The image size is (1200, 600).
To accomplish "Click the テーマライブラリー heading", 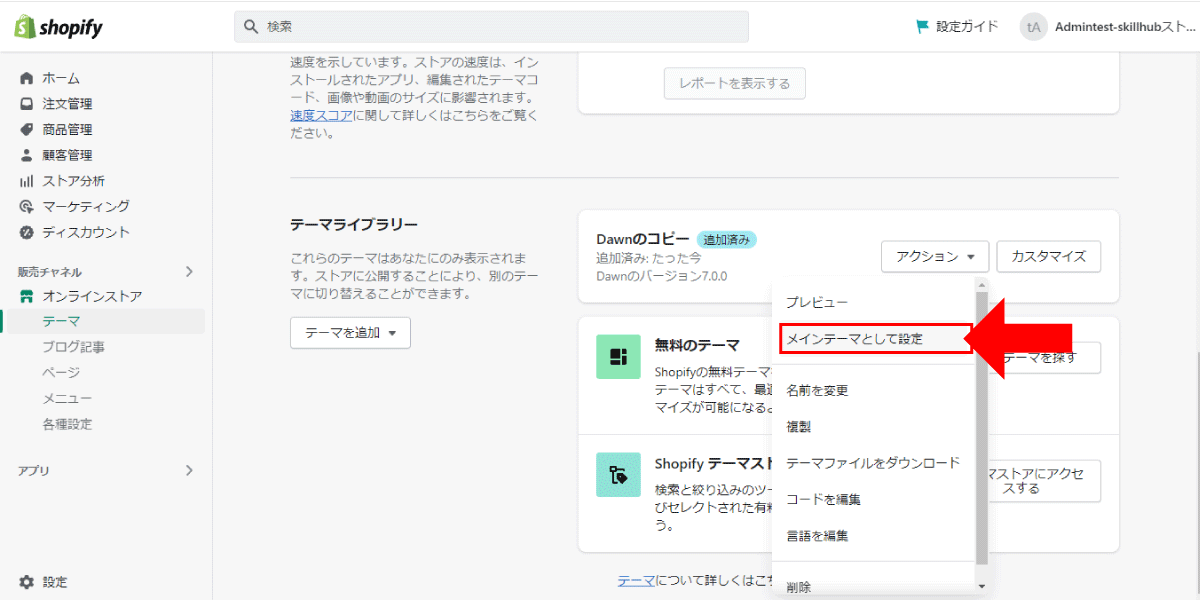I will point(354,225).
